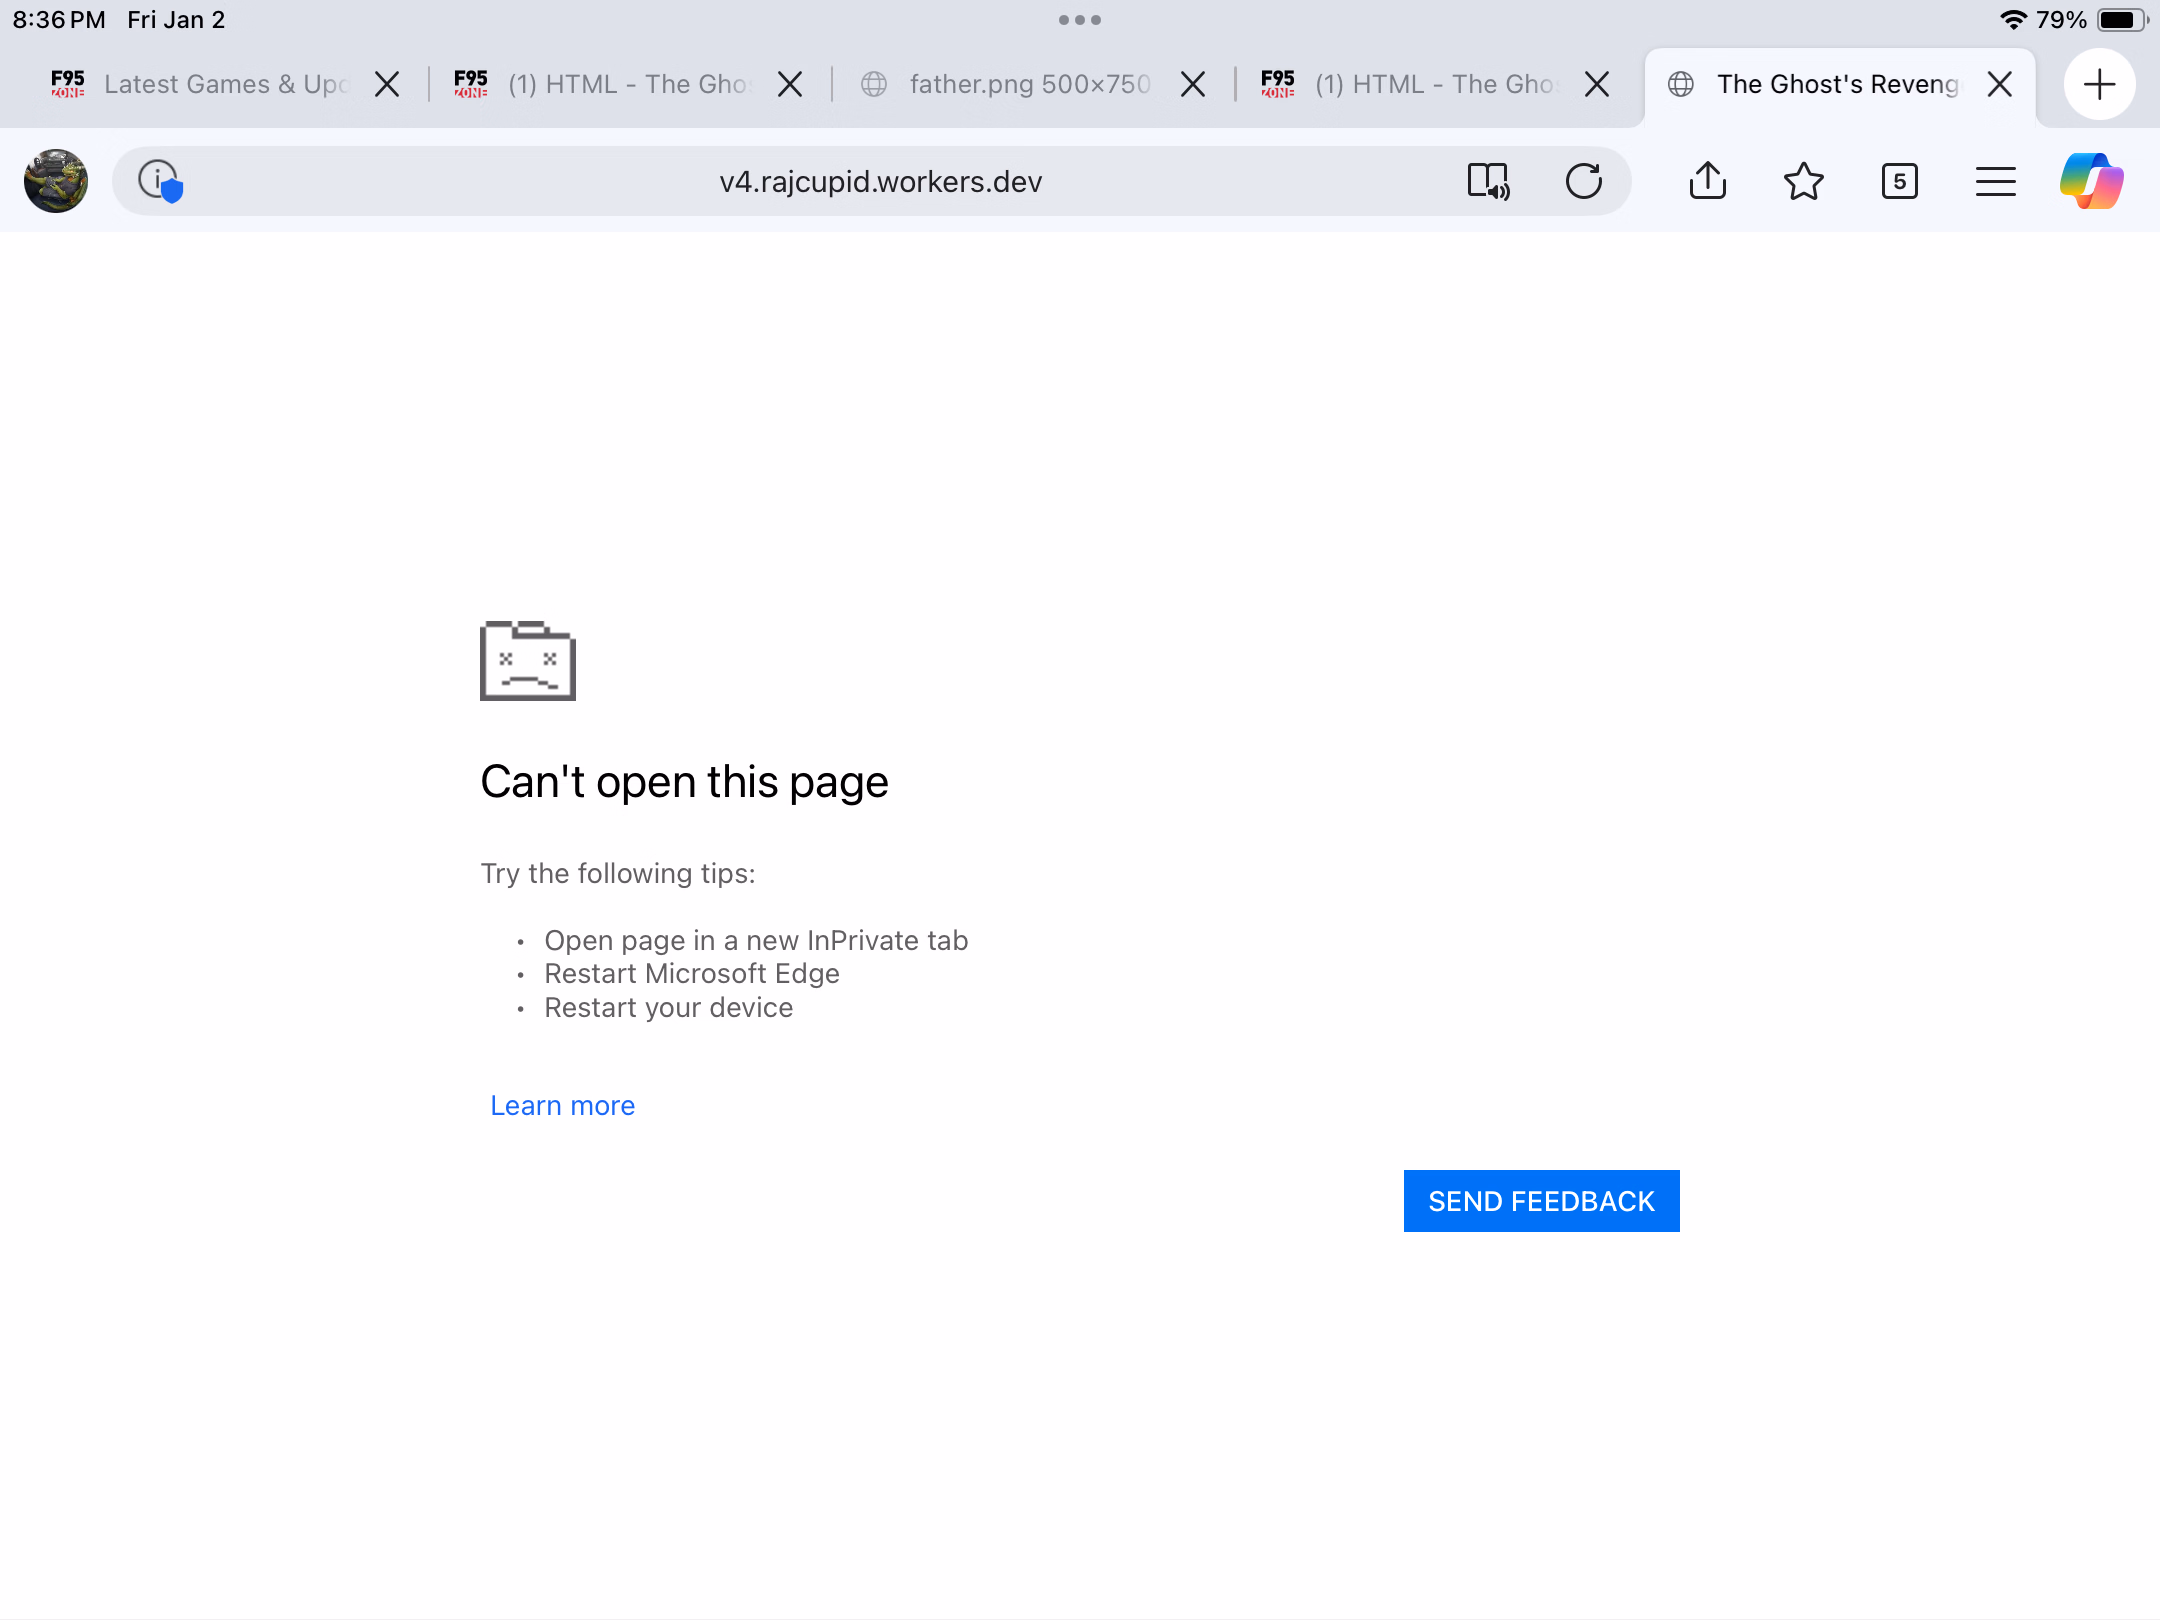Open the share sheet icon
2160x1620 pixels.
click(1707, 181)
